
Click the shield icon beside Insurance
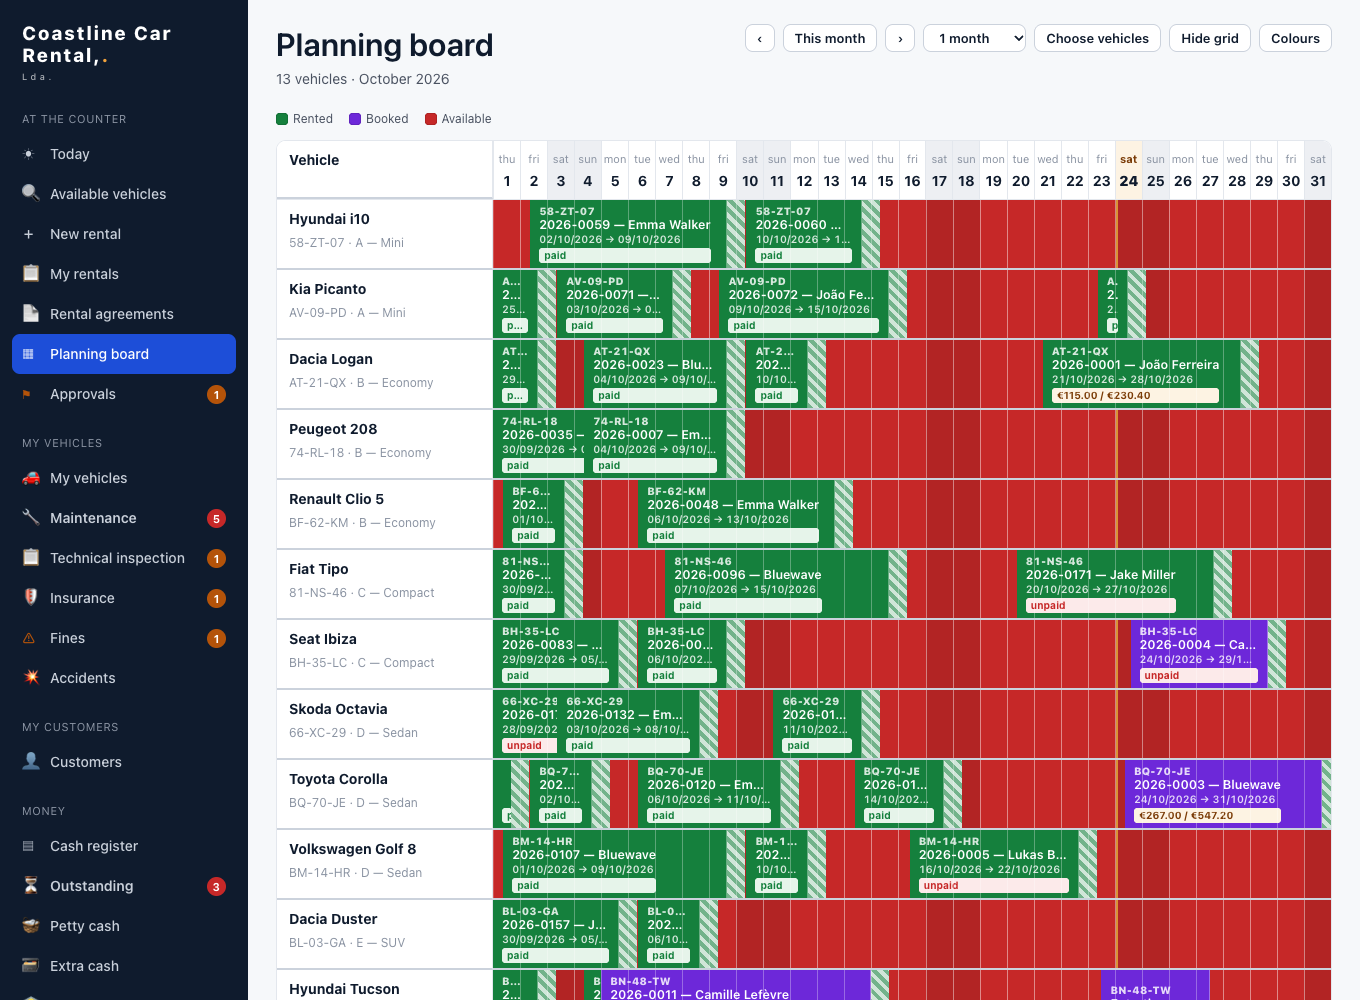coord(31,597)
